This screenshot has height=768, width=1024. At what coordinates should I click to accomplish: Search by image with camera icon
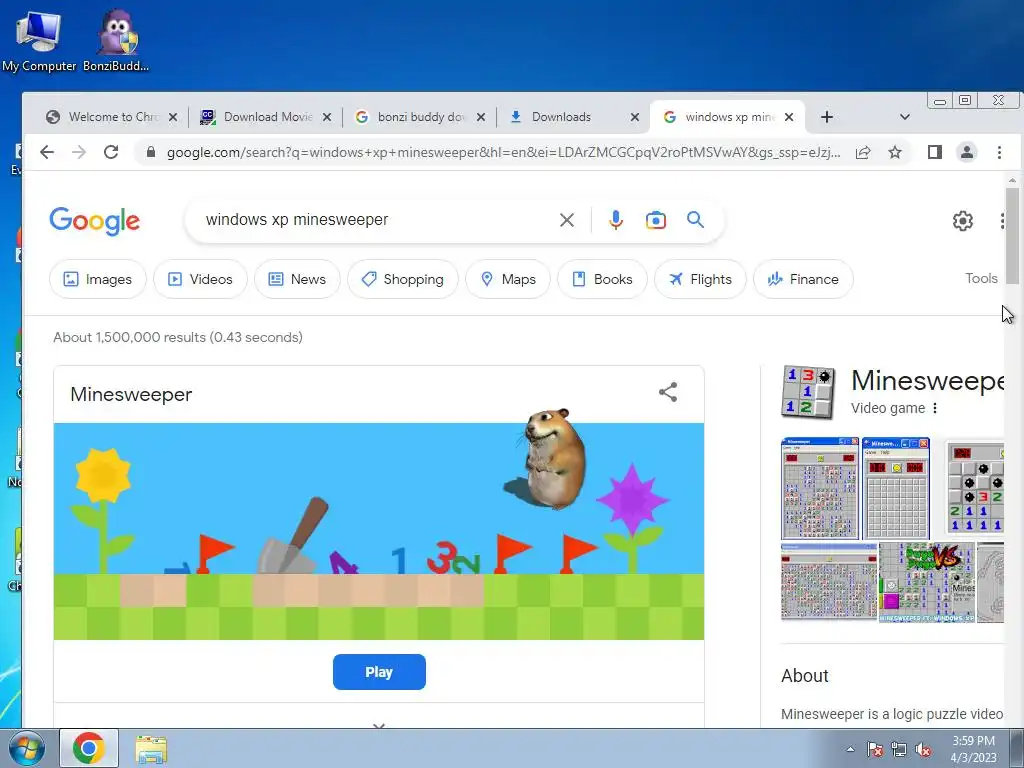(x=656, y=220)
